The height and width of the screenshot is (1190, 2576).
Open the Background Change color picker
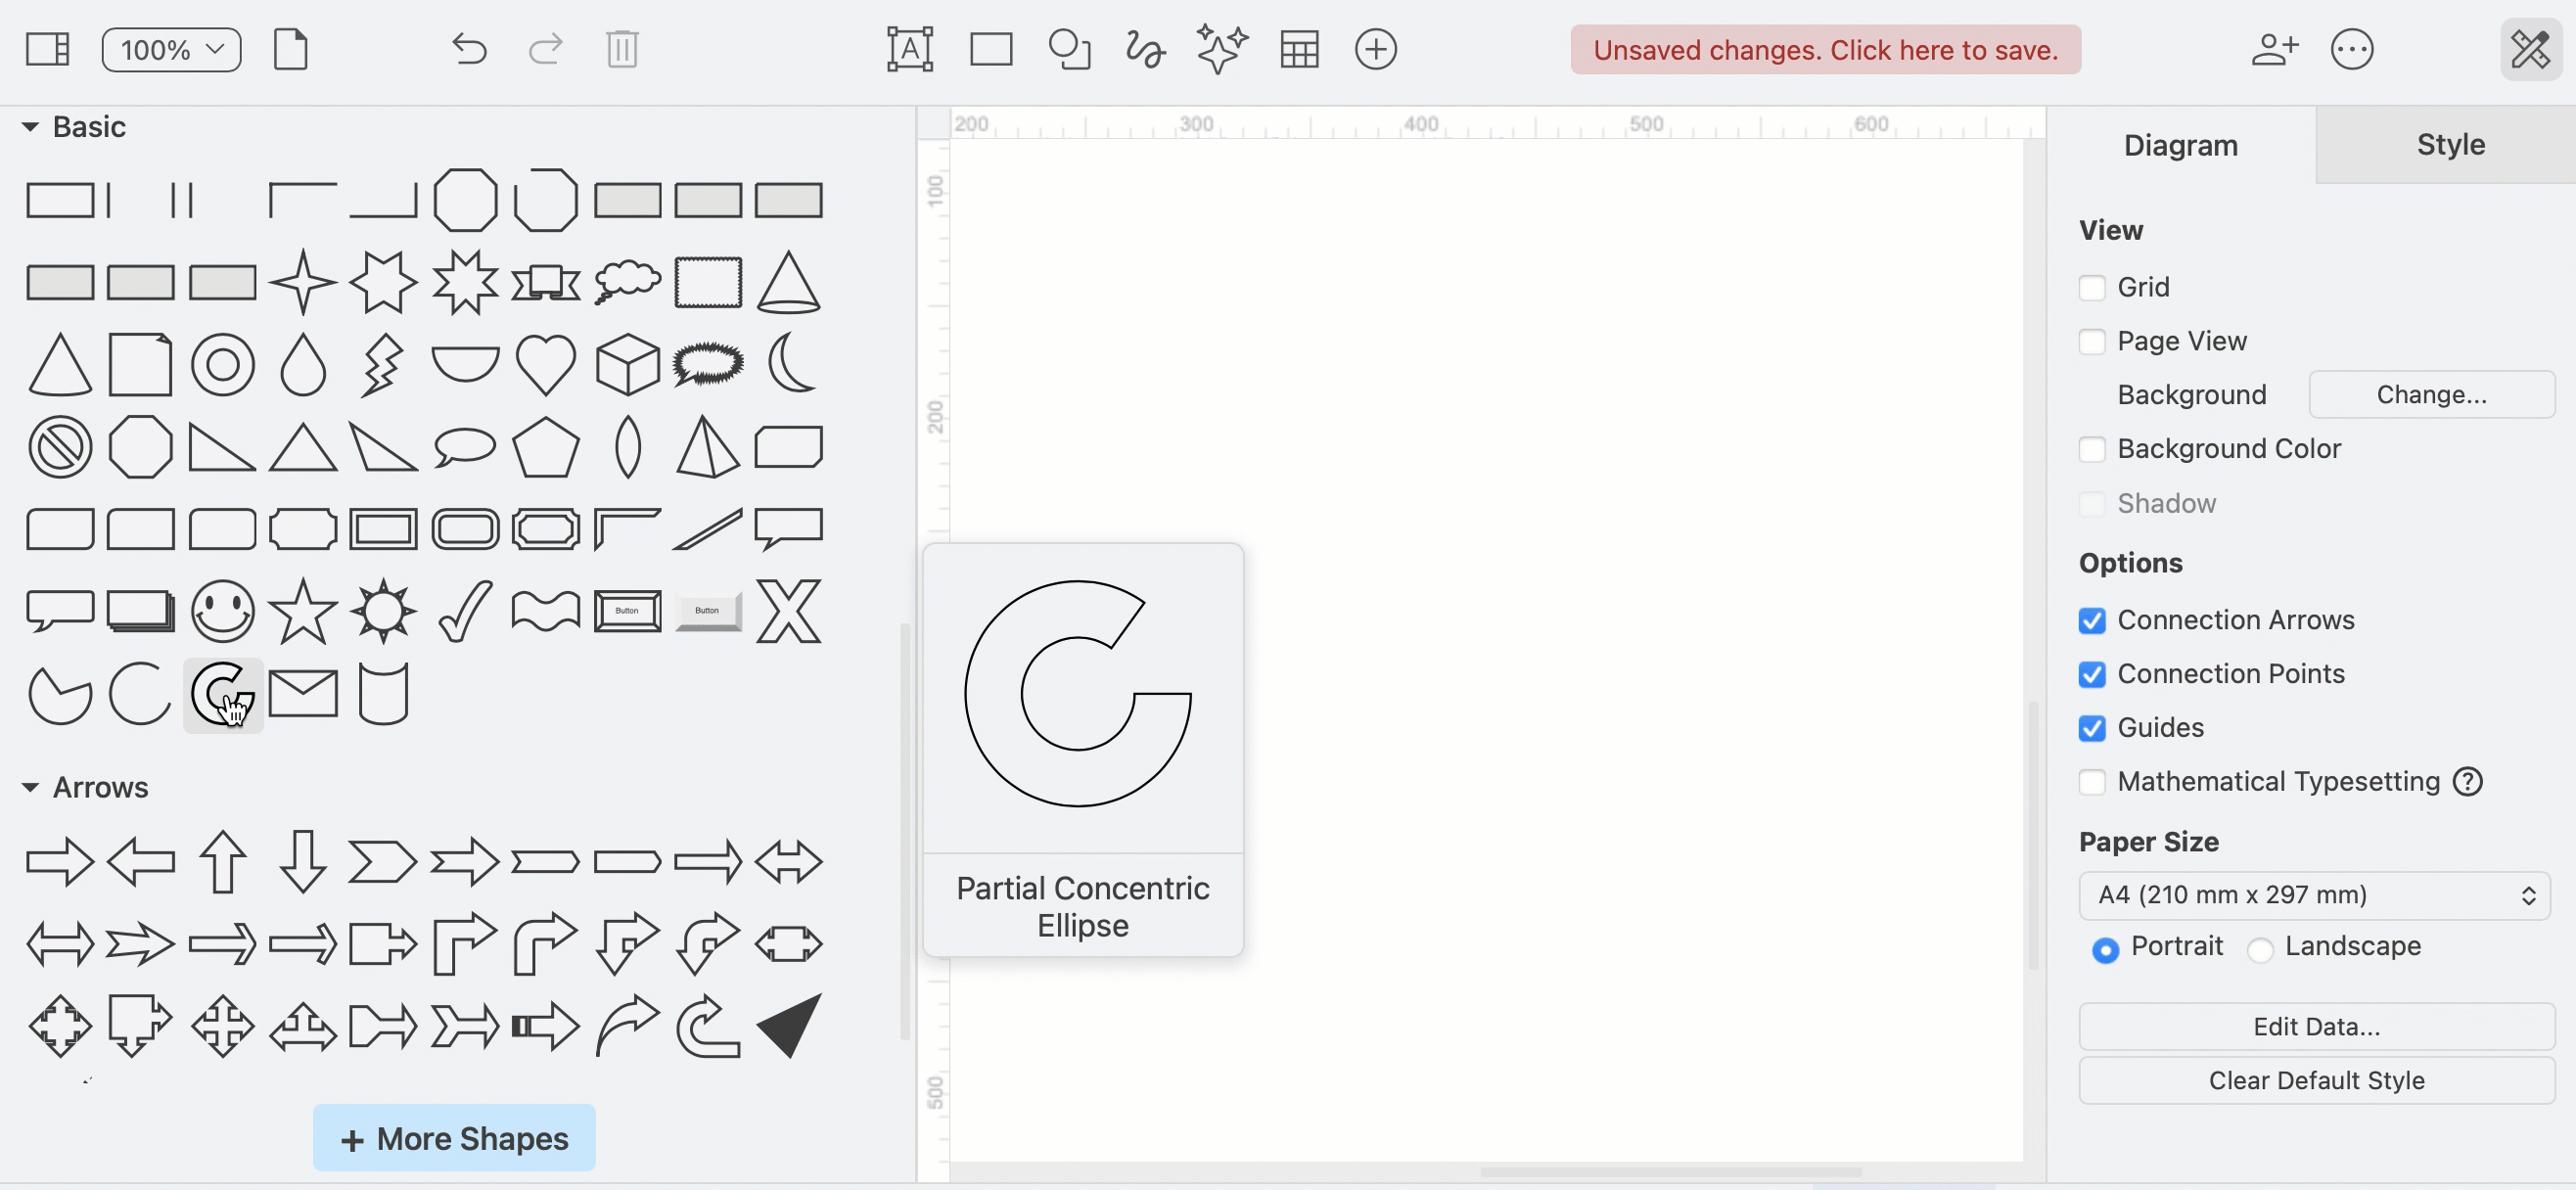[x=2431, y=394]
